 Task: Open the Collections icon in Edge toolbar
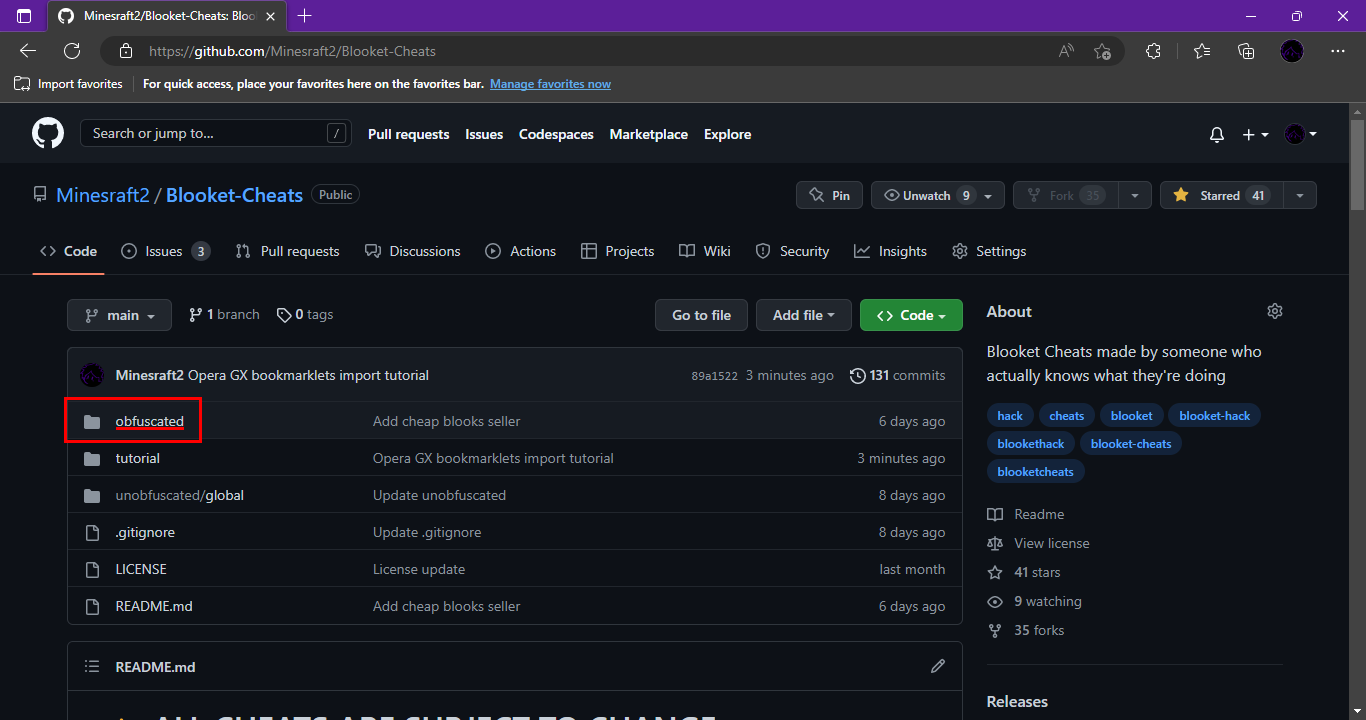[x=1246, y=51]
